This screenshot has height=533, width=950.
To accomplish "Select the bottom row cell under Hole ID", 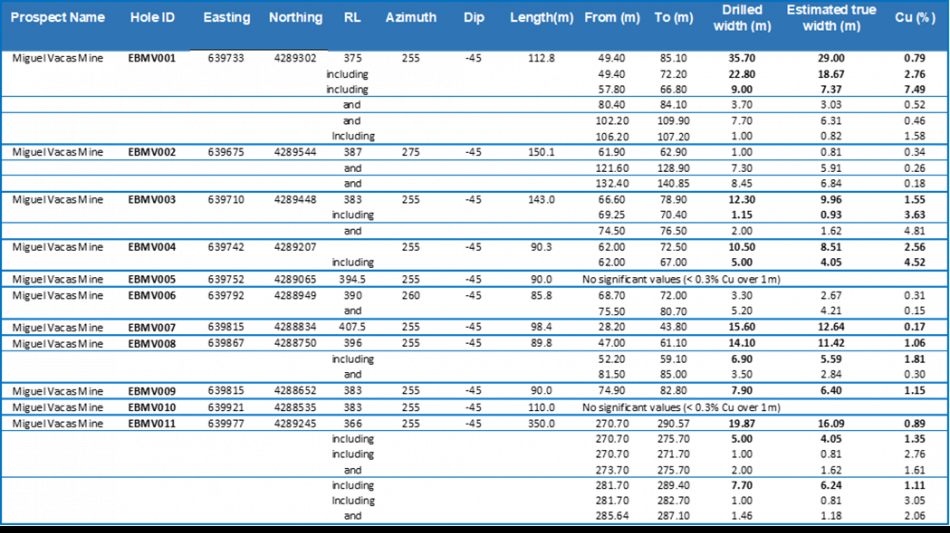I will pyautogui.click(x=152, y=500).
